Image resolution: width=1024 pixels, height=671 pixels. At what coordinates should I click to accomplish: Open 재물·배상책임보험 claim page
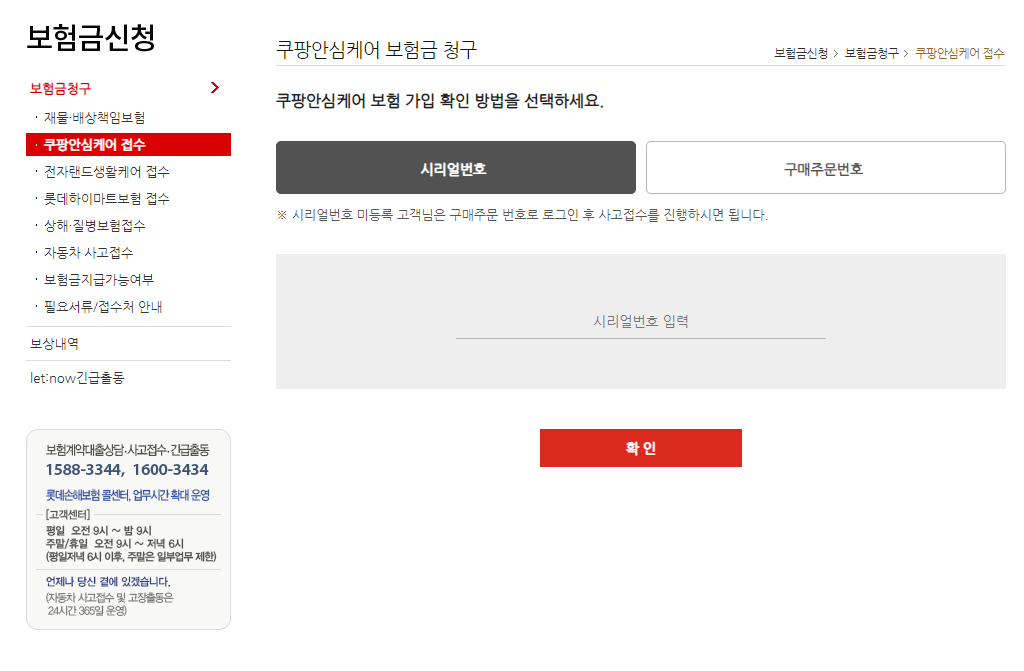pos(98,117)
